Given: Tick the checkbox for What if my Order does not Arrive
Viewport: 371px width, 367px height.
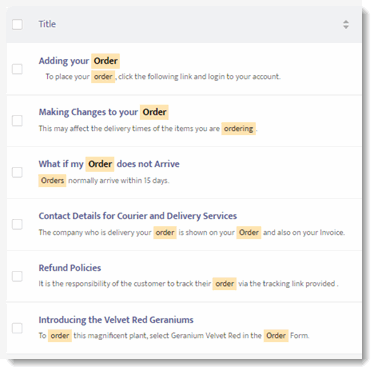Looking at the screenshot, I should point(17,172).
